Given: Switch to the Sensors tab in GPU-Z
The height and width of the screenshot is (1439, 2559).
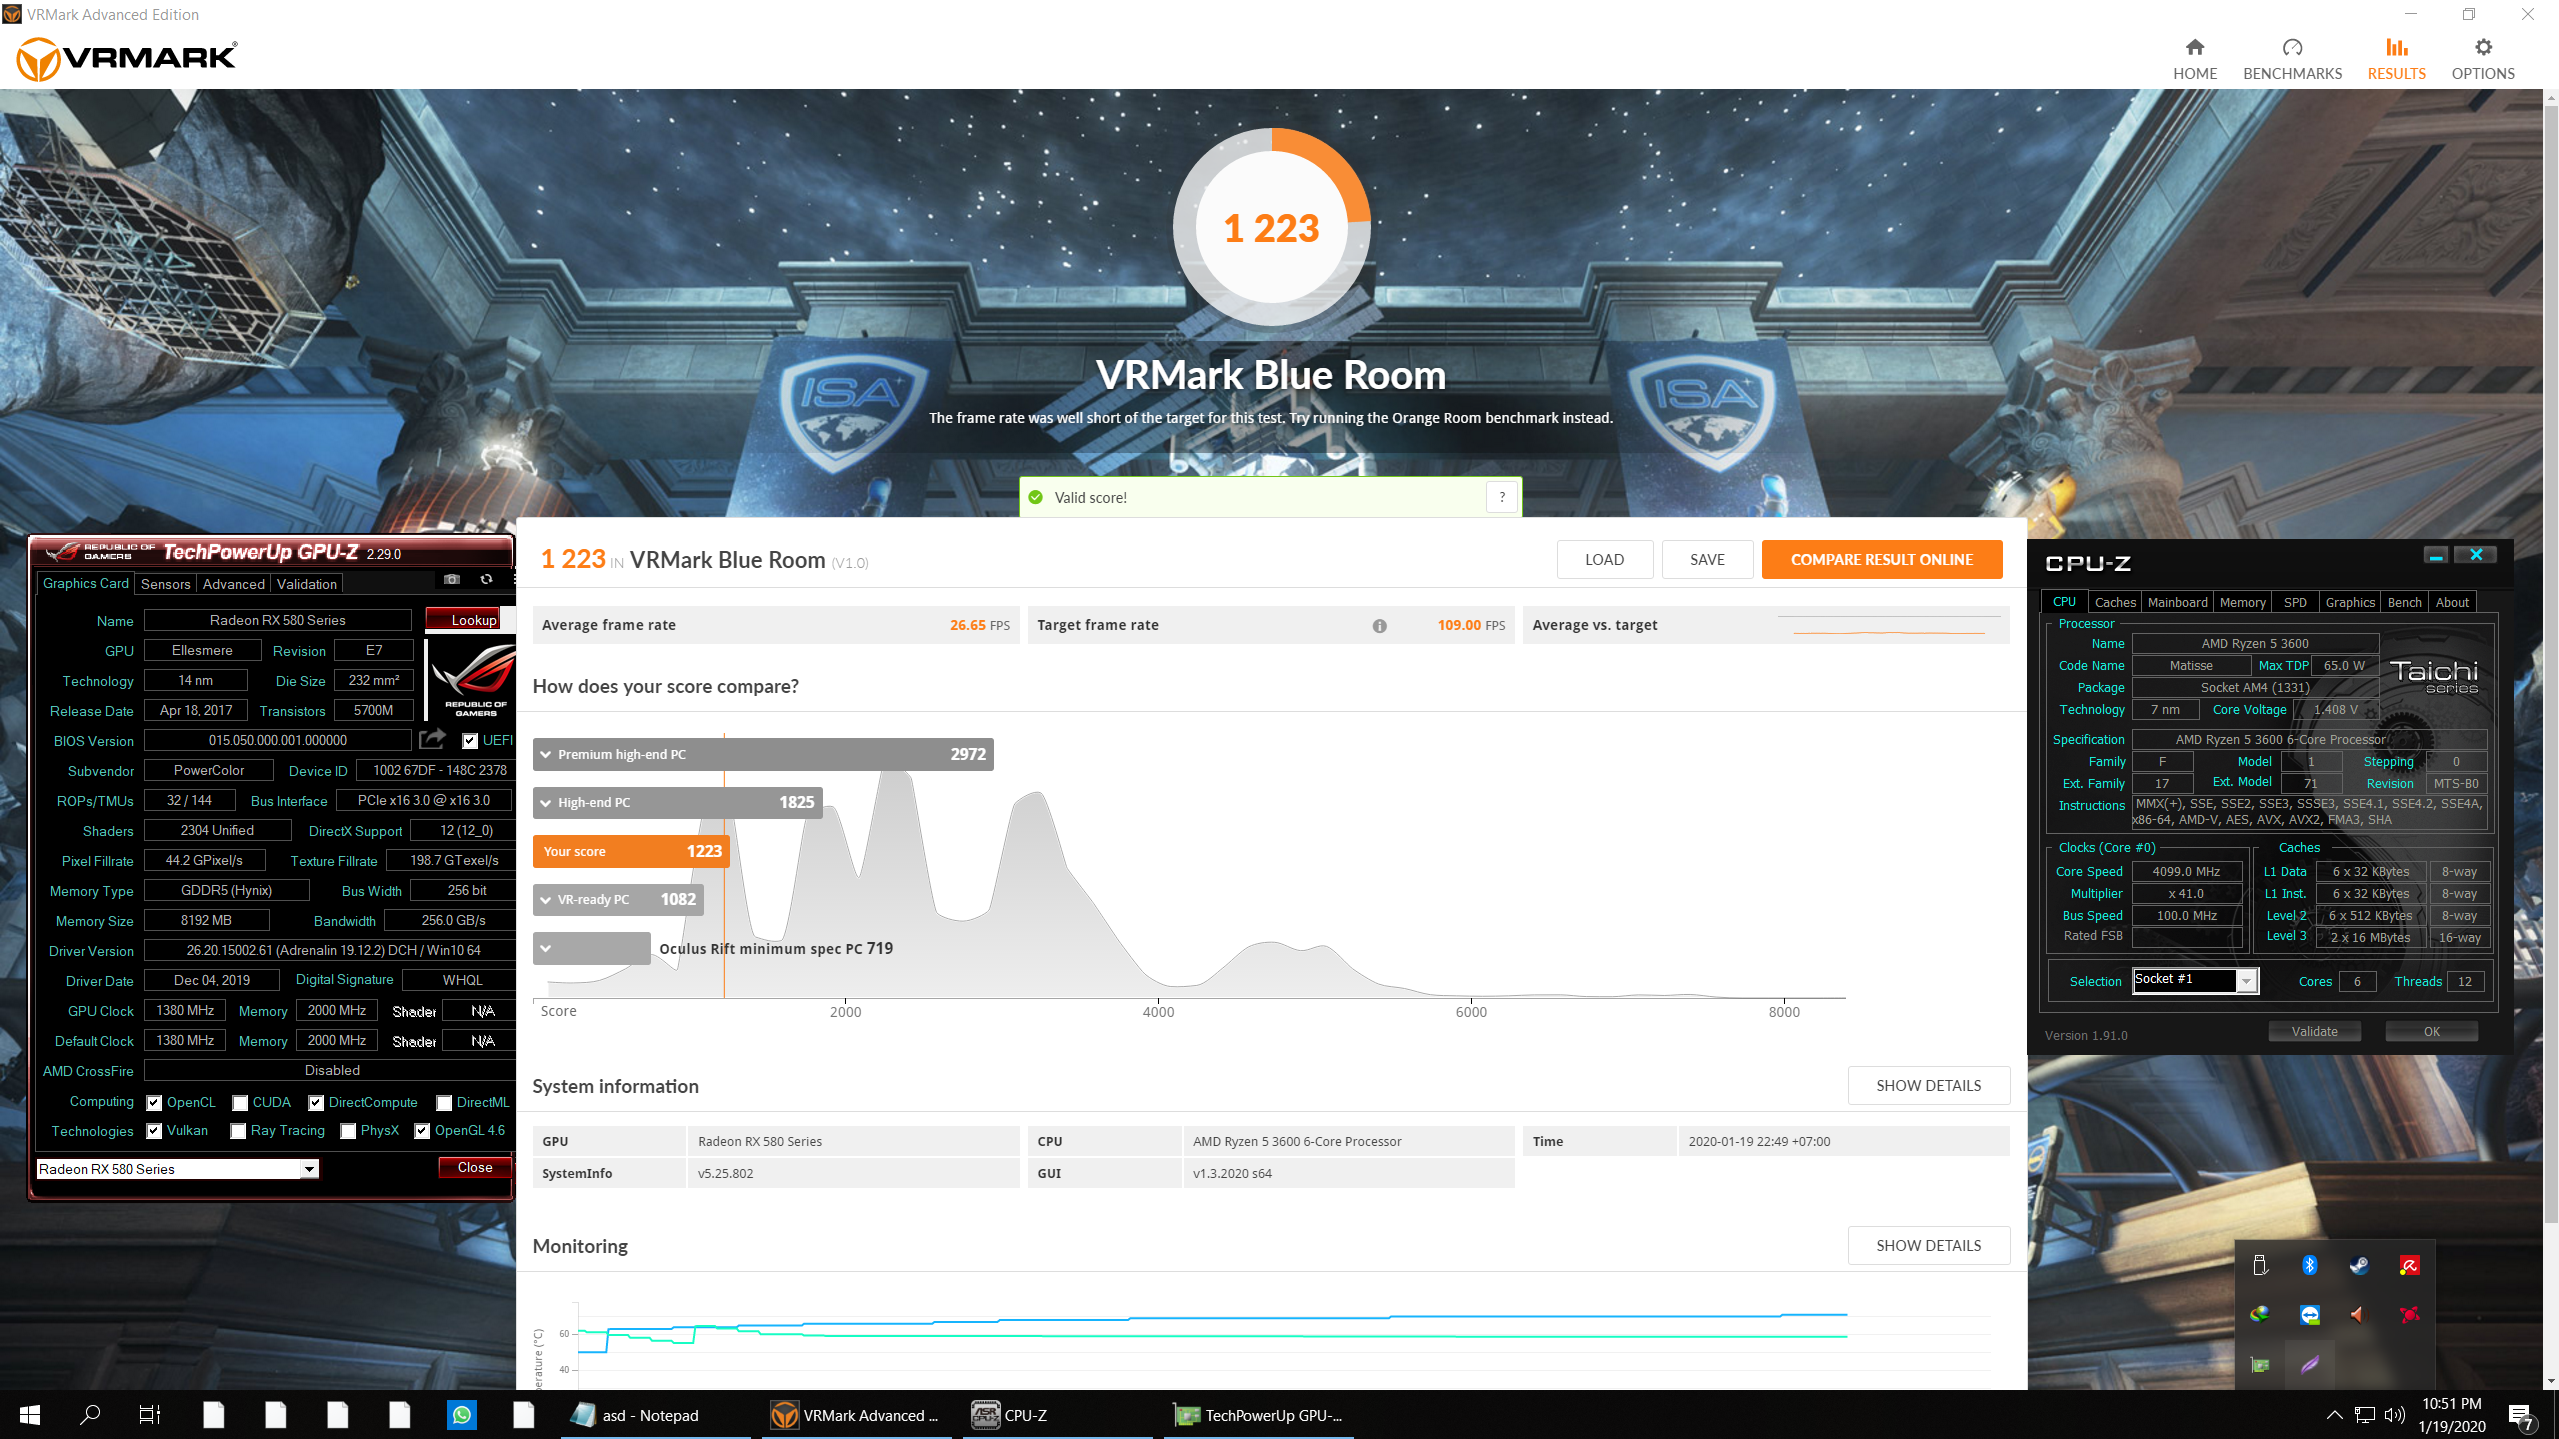Looking at the screenshot, I should coord(165,584).
